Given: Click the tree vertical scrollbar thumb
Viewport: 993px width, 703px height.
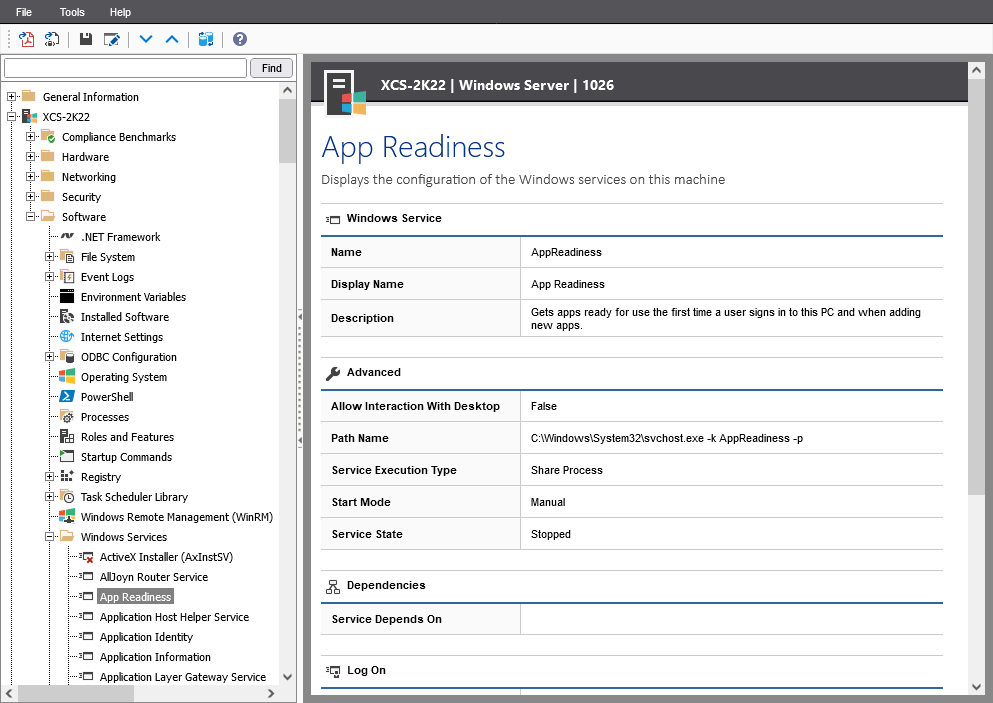Looking at the screenshot, I should click(x=287, y=131).
